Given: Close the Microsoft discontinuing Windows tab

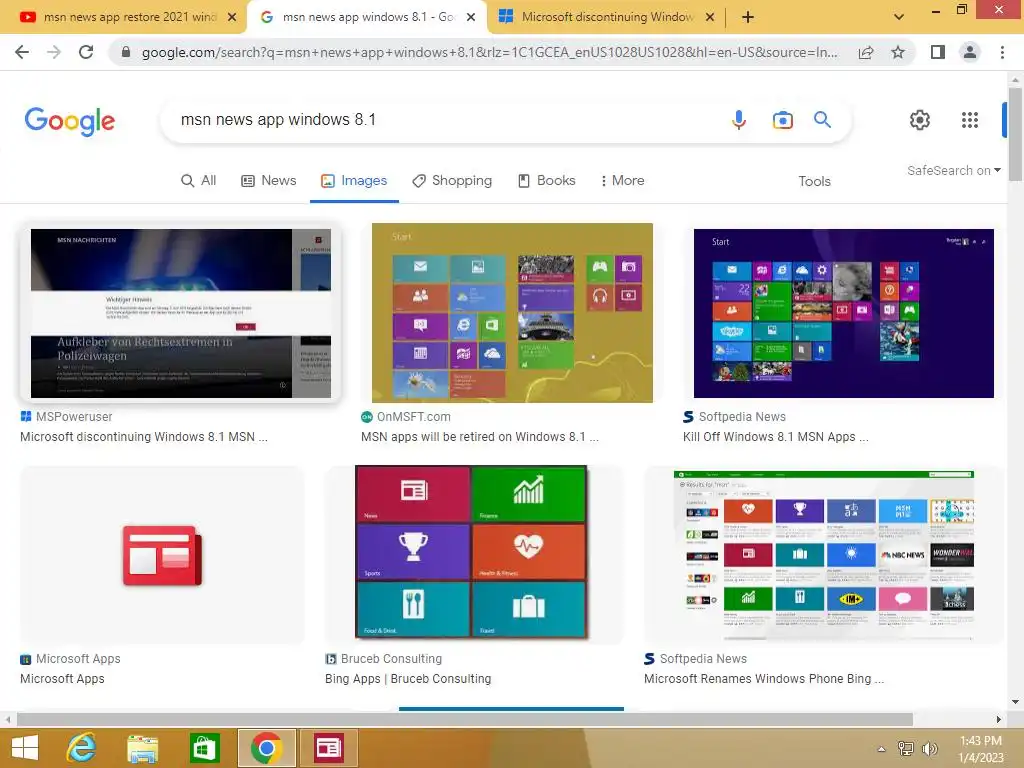Looking at the screenshot, I should [710, 17].
